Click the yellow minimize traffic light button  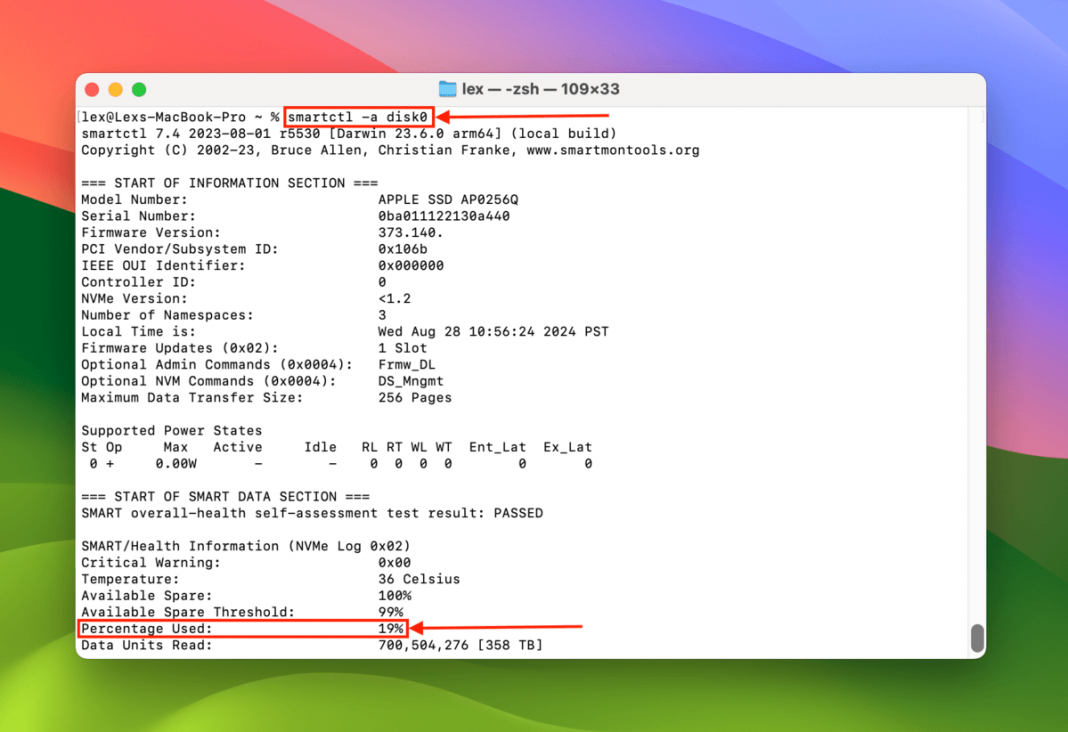pyautogui.click(x=115, y=88)
